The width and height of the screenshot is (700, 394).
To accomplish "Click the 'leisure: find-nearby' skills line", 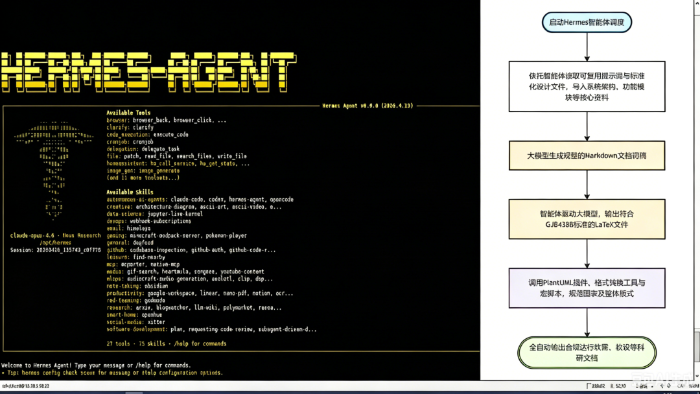I will click(136, 257).
